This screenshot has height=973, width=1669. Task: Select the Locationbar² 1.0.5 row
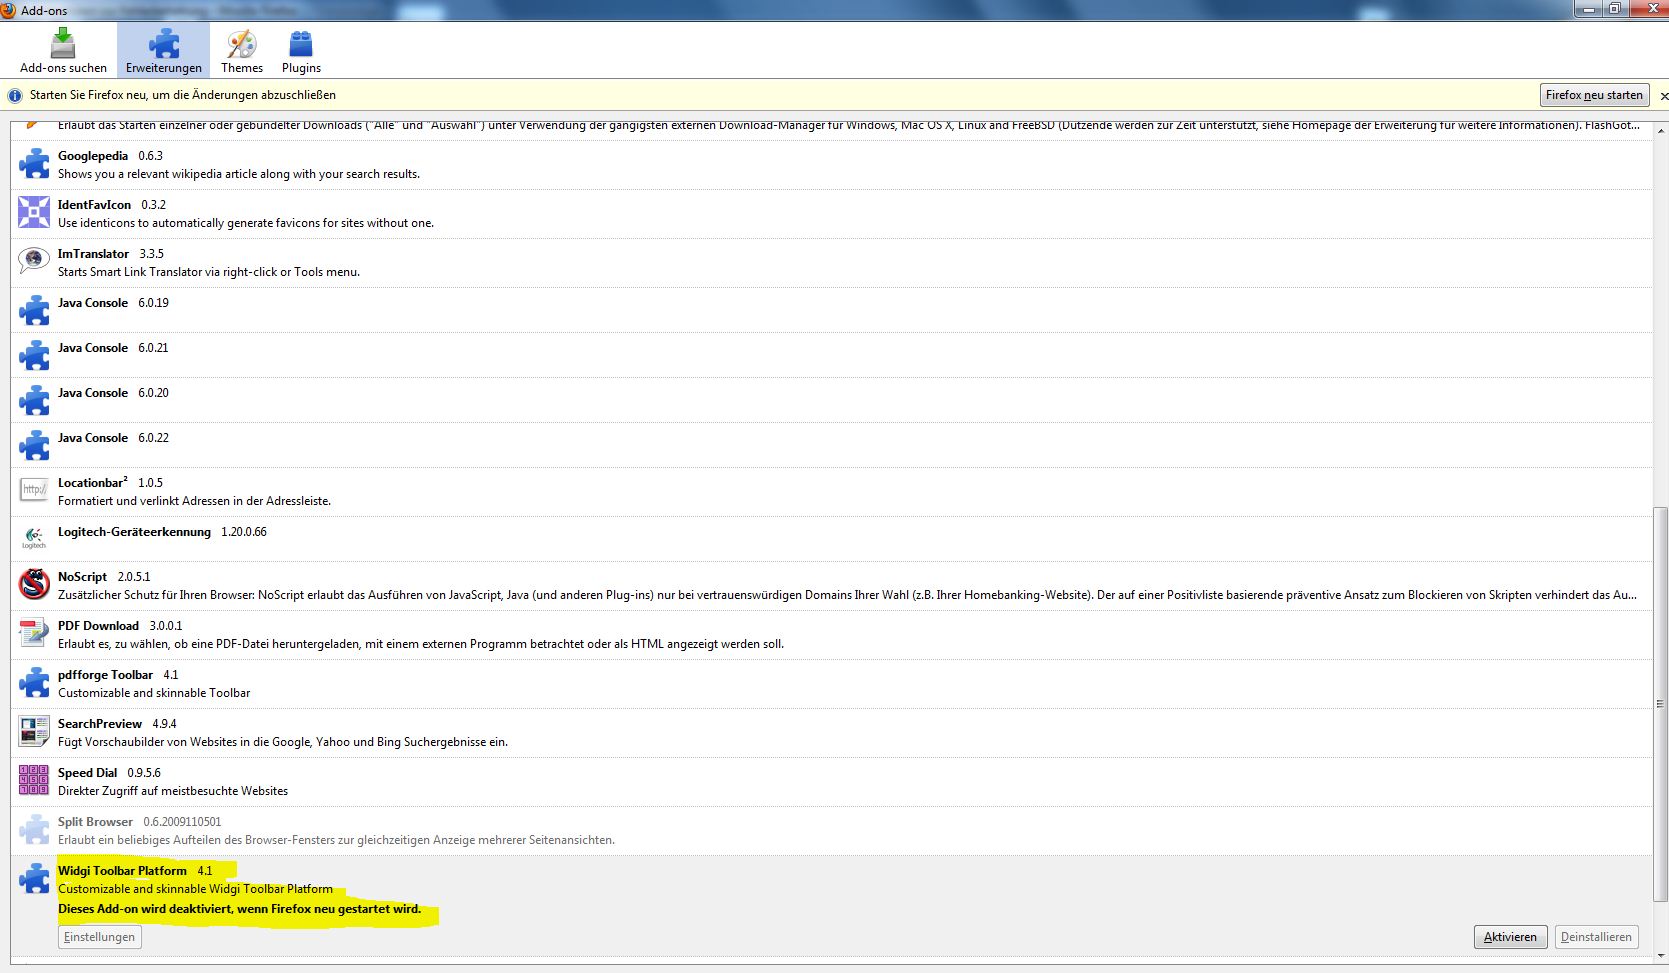tap(831, 492)
